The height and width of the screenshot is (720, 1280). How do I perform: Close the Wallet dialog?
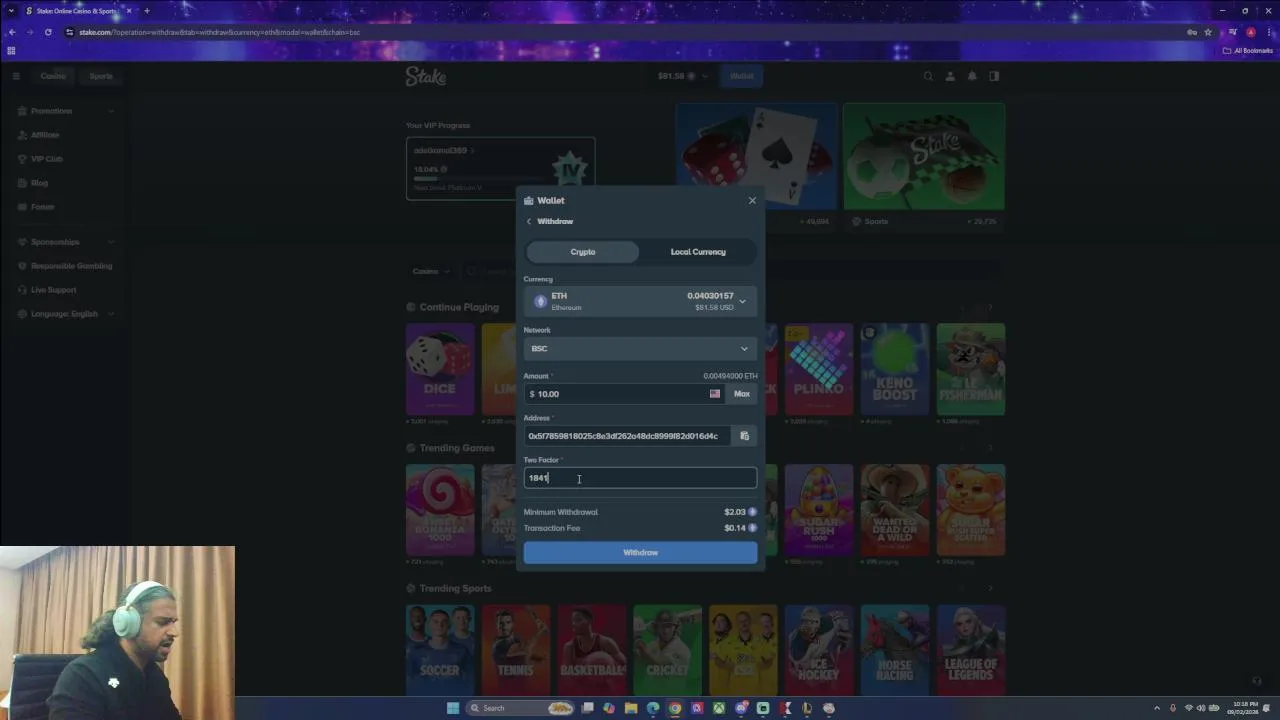752,200
